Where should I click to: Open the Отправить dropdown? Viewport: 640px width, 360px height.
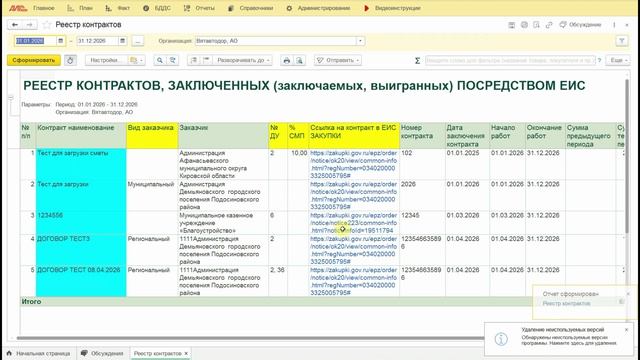click(x=338, y=60)
